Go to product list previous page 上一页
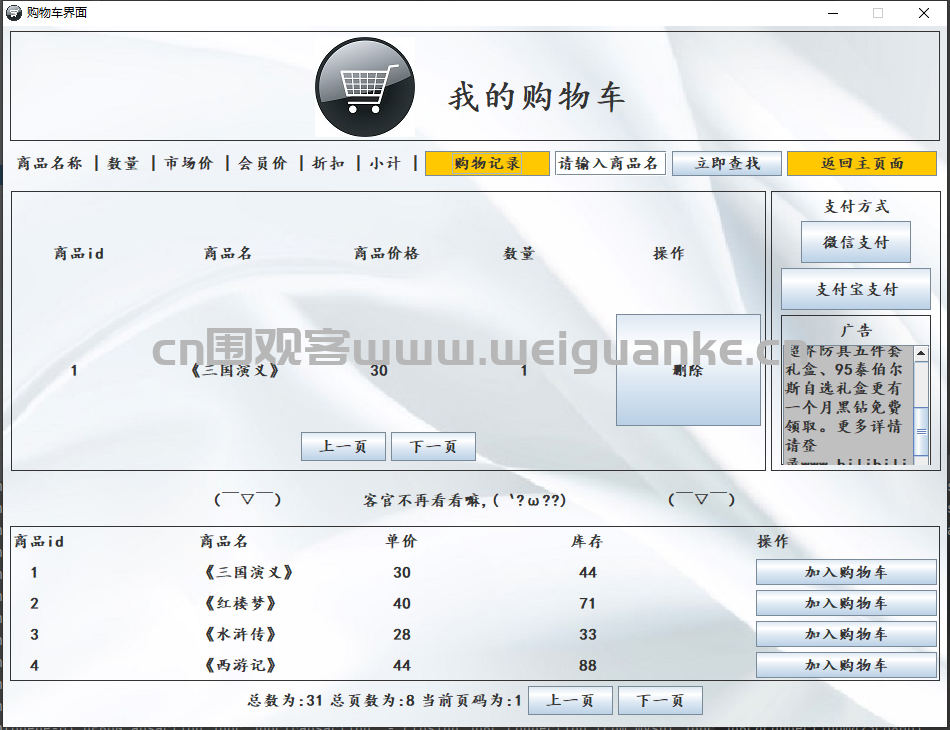Screen dimensions: 950x730 pyautogui.click(x=570, y=701)
